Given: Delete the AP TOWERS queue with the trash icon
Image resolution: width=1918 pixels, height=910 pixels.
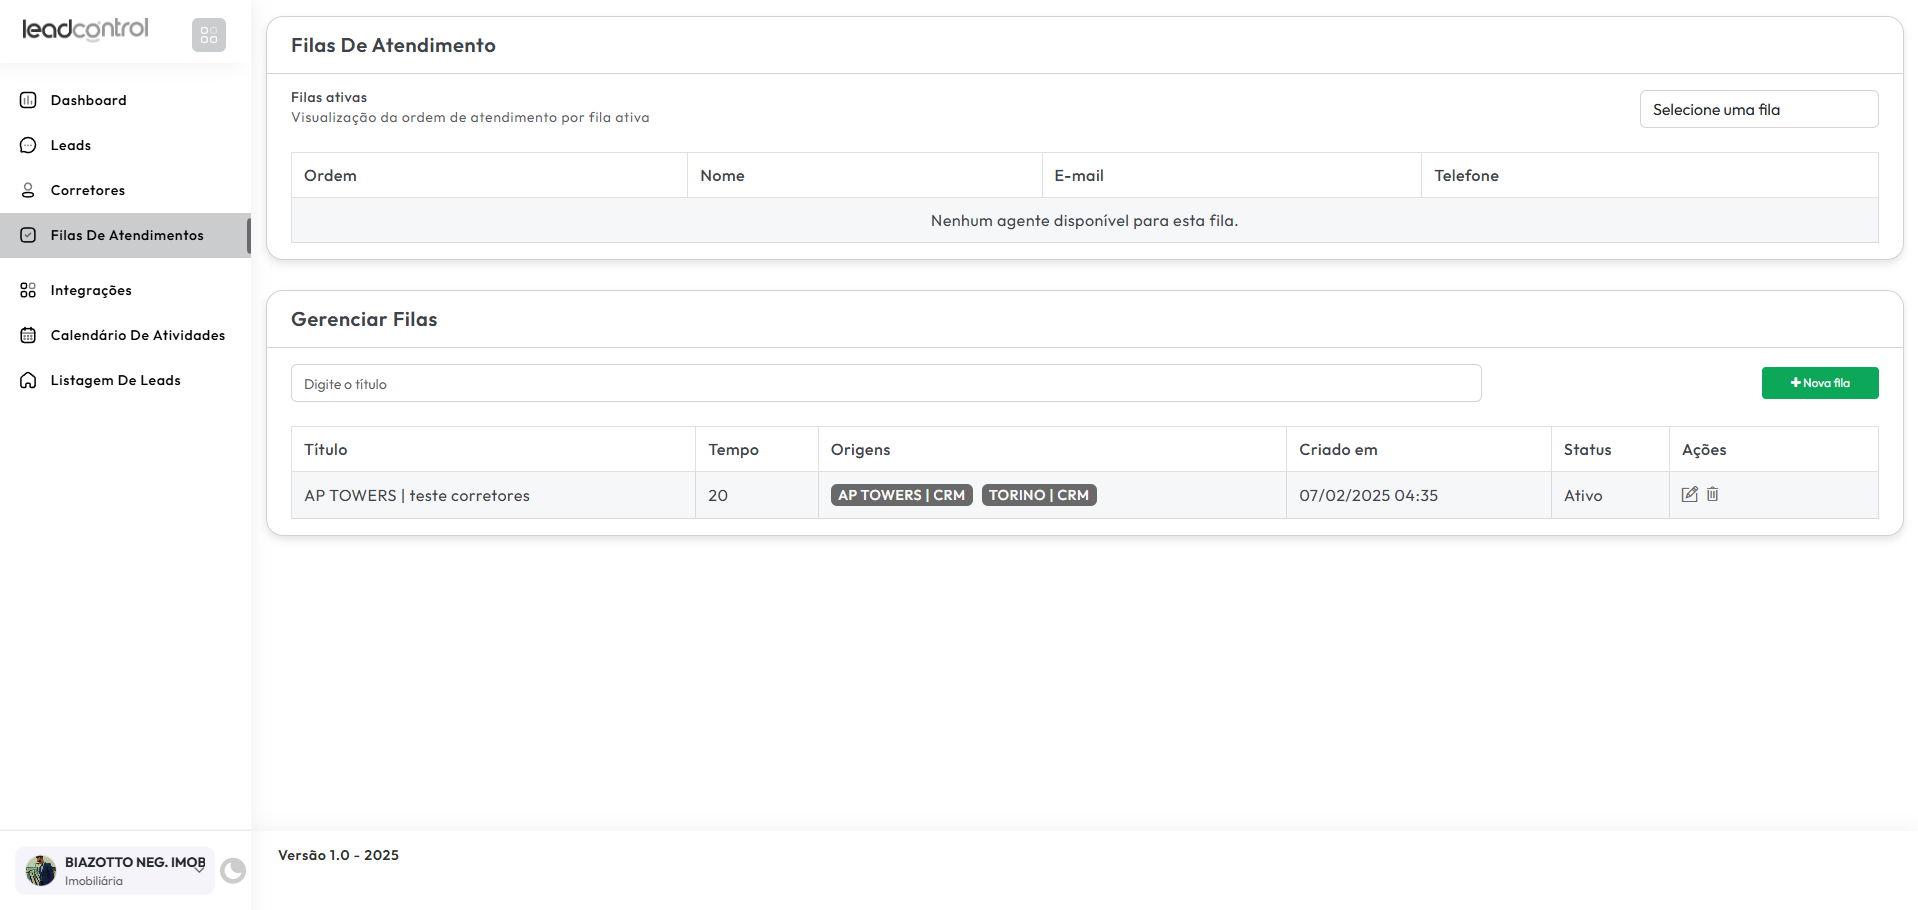Looking at the screenshot, I should pyautogui.click(x=1713, y=494).
